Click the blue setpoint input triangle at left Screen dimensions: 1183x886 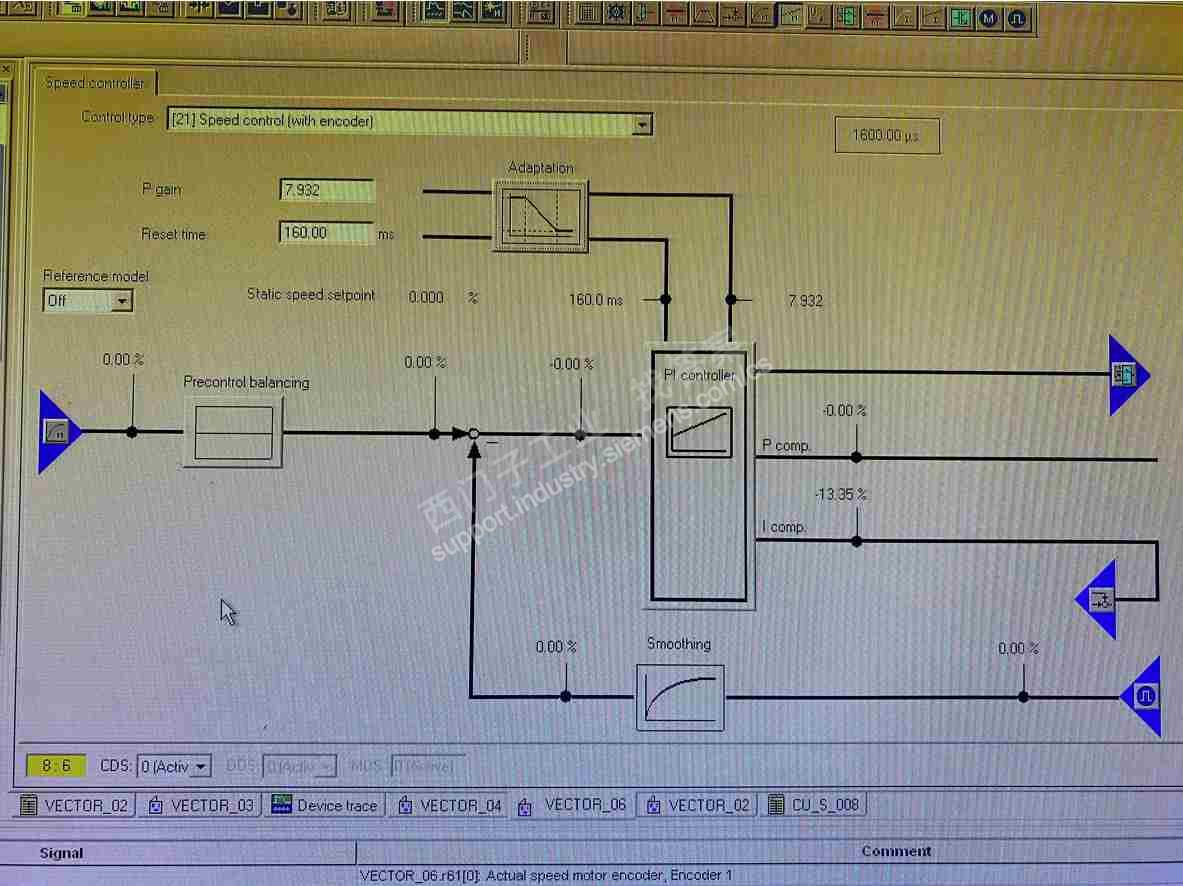[58, 432]
